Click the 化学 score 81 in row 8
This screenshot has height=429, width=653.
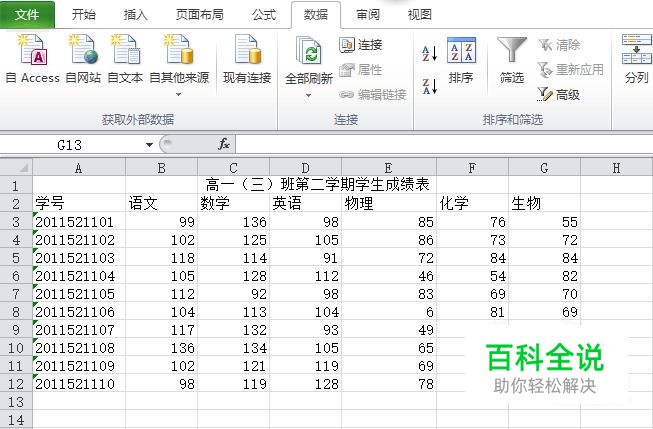click(x=472, y=312)
